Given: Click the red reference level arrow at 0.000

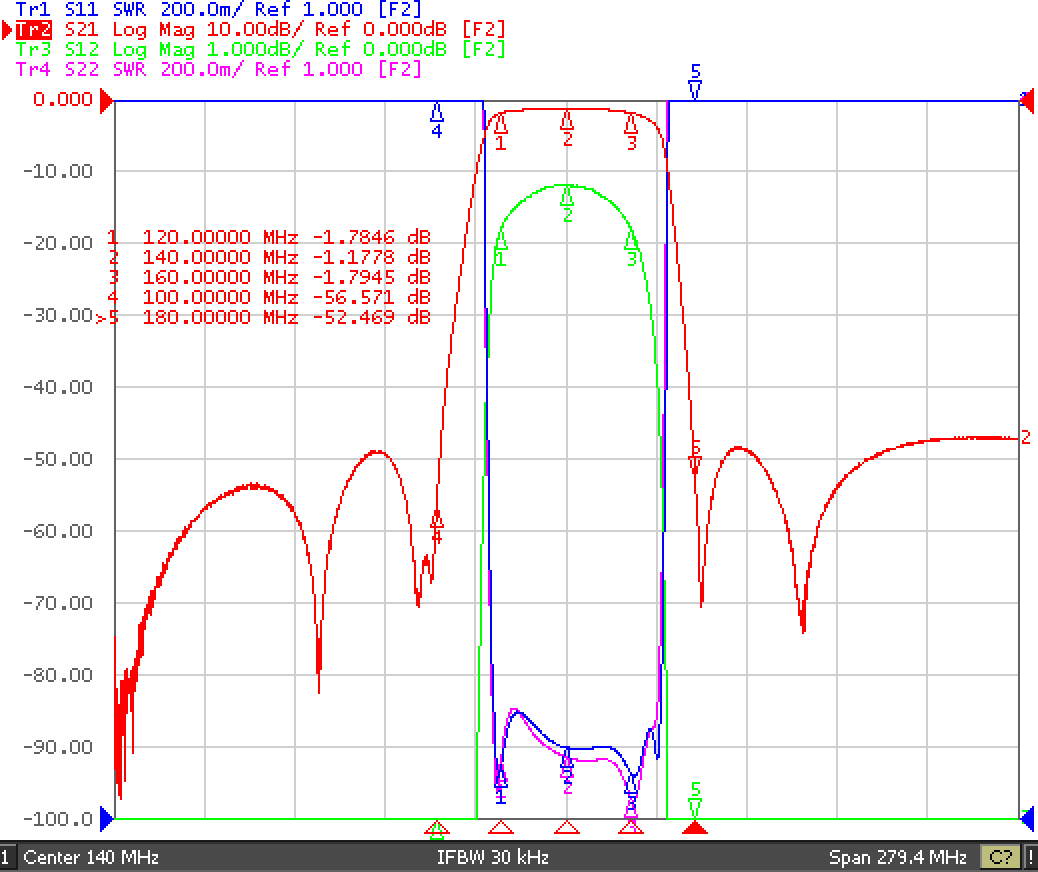Looking at the screenshot, I should coord(107,101).
